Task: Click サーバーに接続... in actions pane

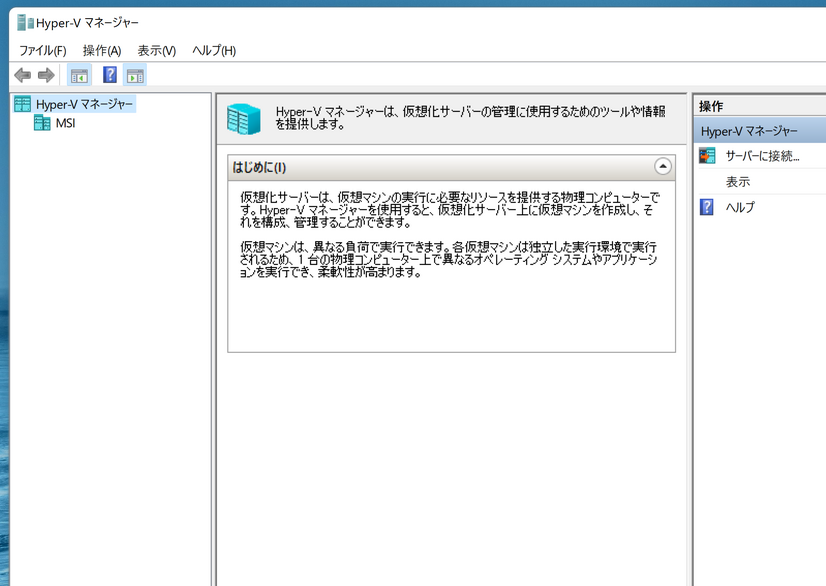Action: [x=762, y=156]
